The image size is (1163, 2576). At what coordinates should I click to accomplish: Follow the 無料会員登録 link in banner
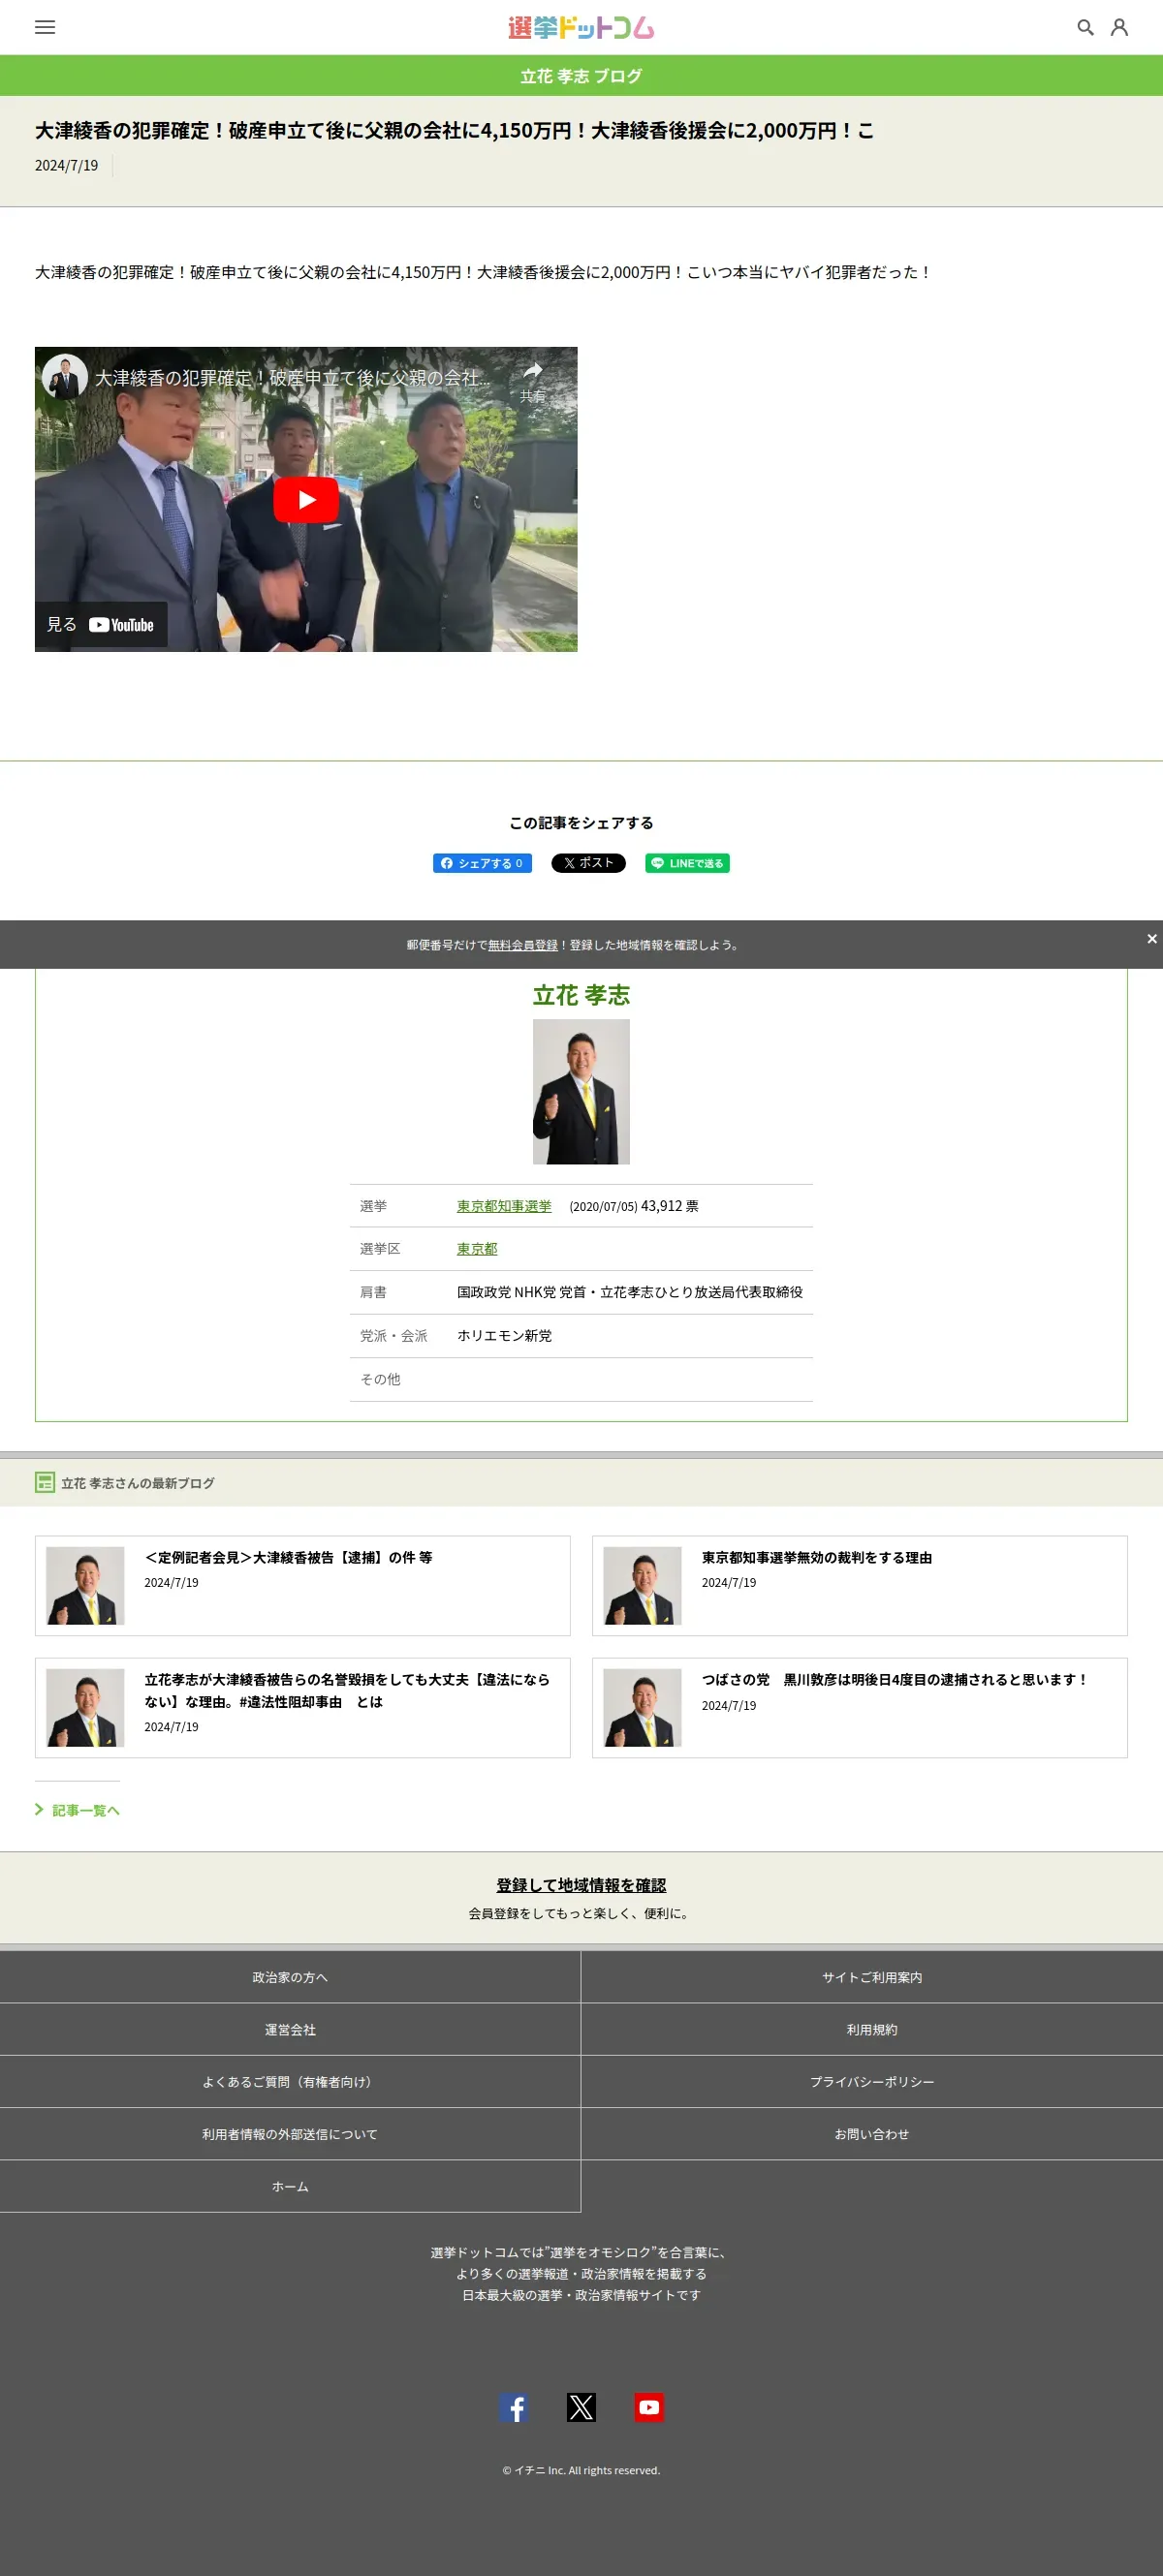523,945
